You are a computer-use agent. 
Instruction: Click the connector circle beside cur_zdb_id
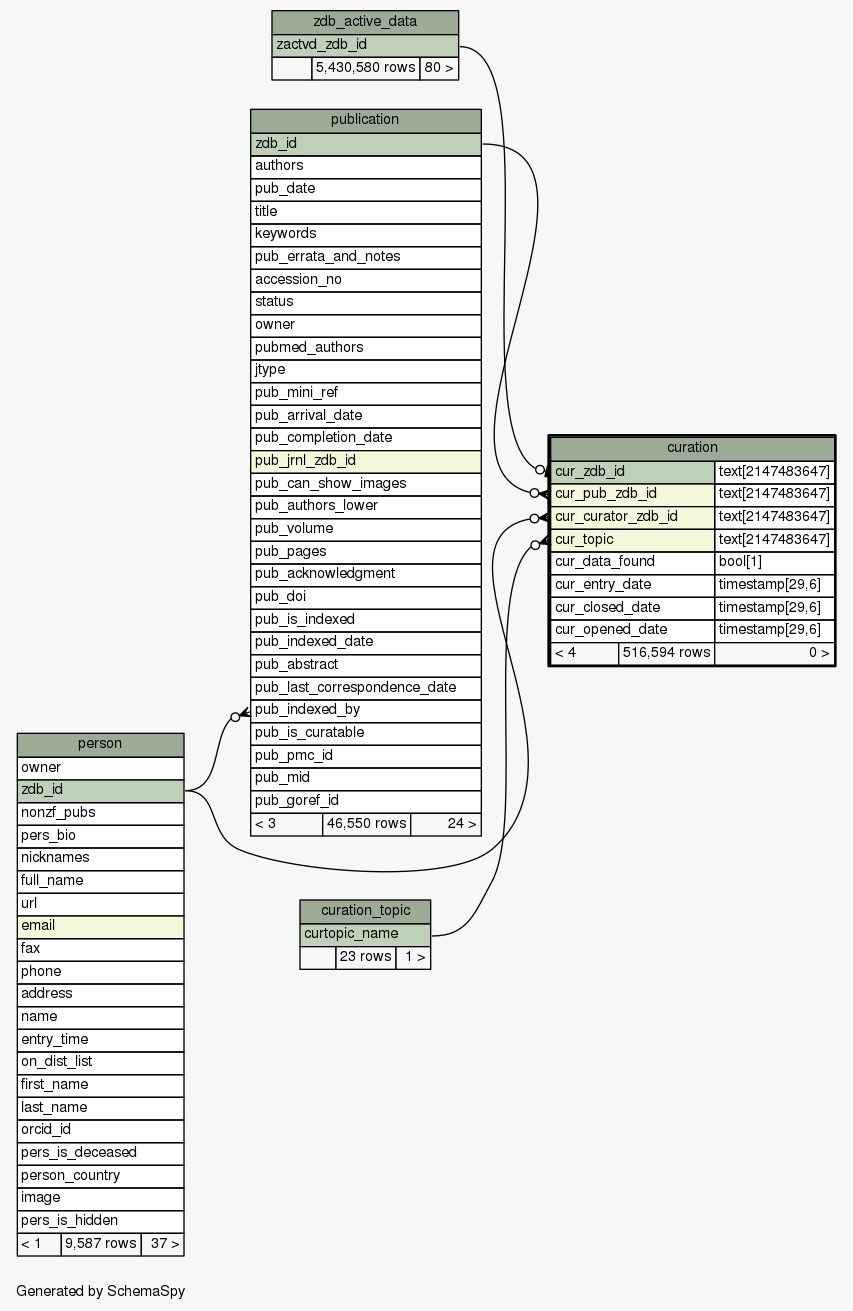(x=540, y=469)
